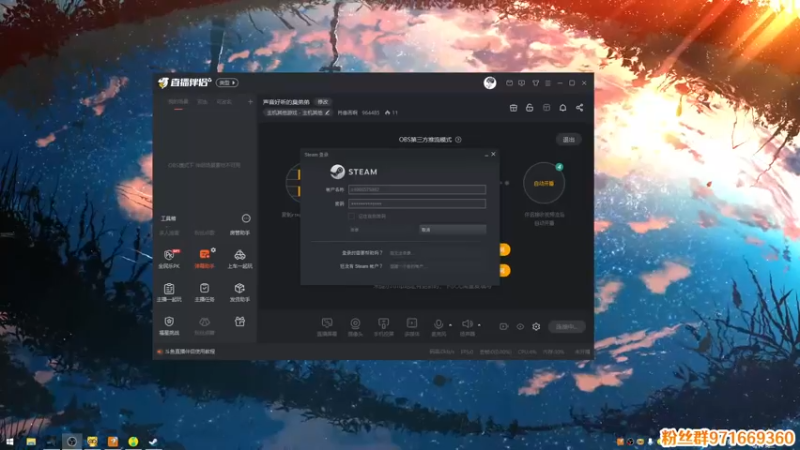800x450 pixels.
Task: Click the notification bell icon
Action: [x=563, y=108]
